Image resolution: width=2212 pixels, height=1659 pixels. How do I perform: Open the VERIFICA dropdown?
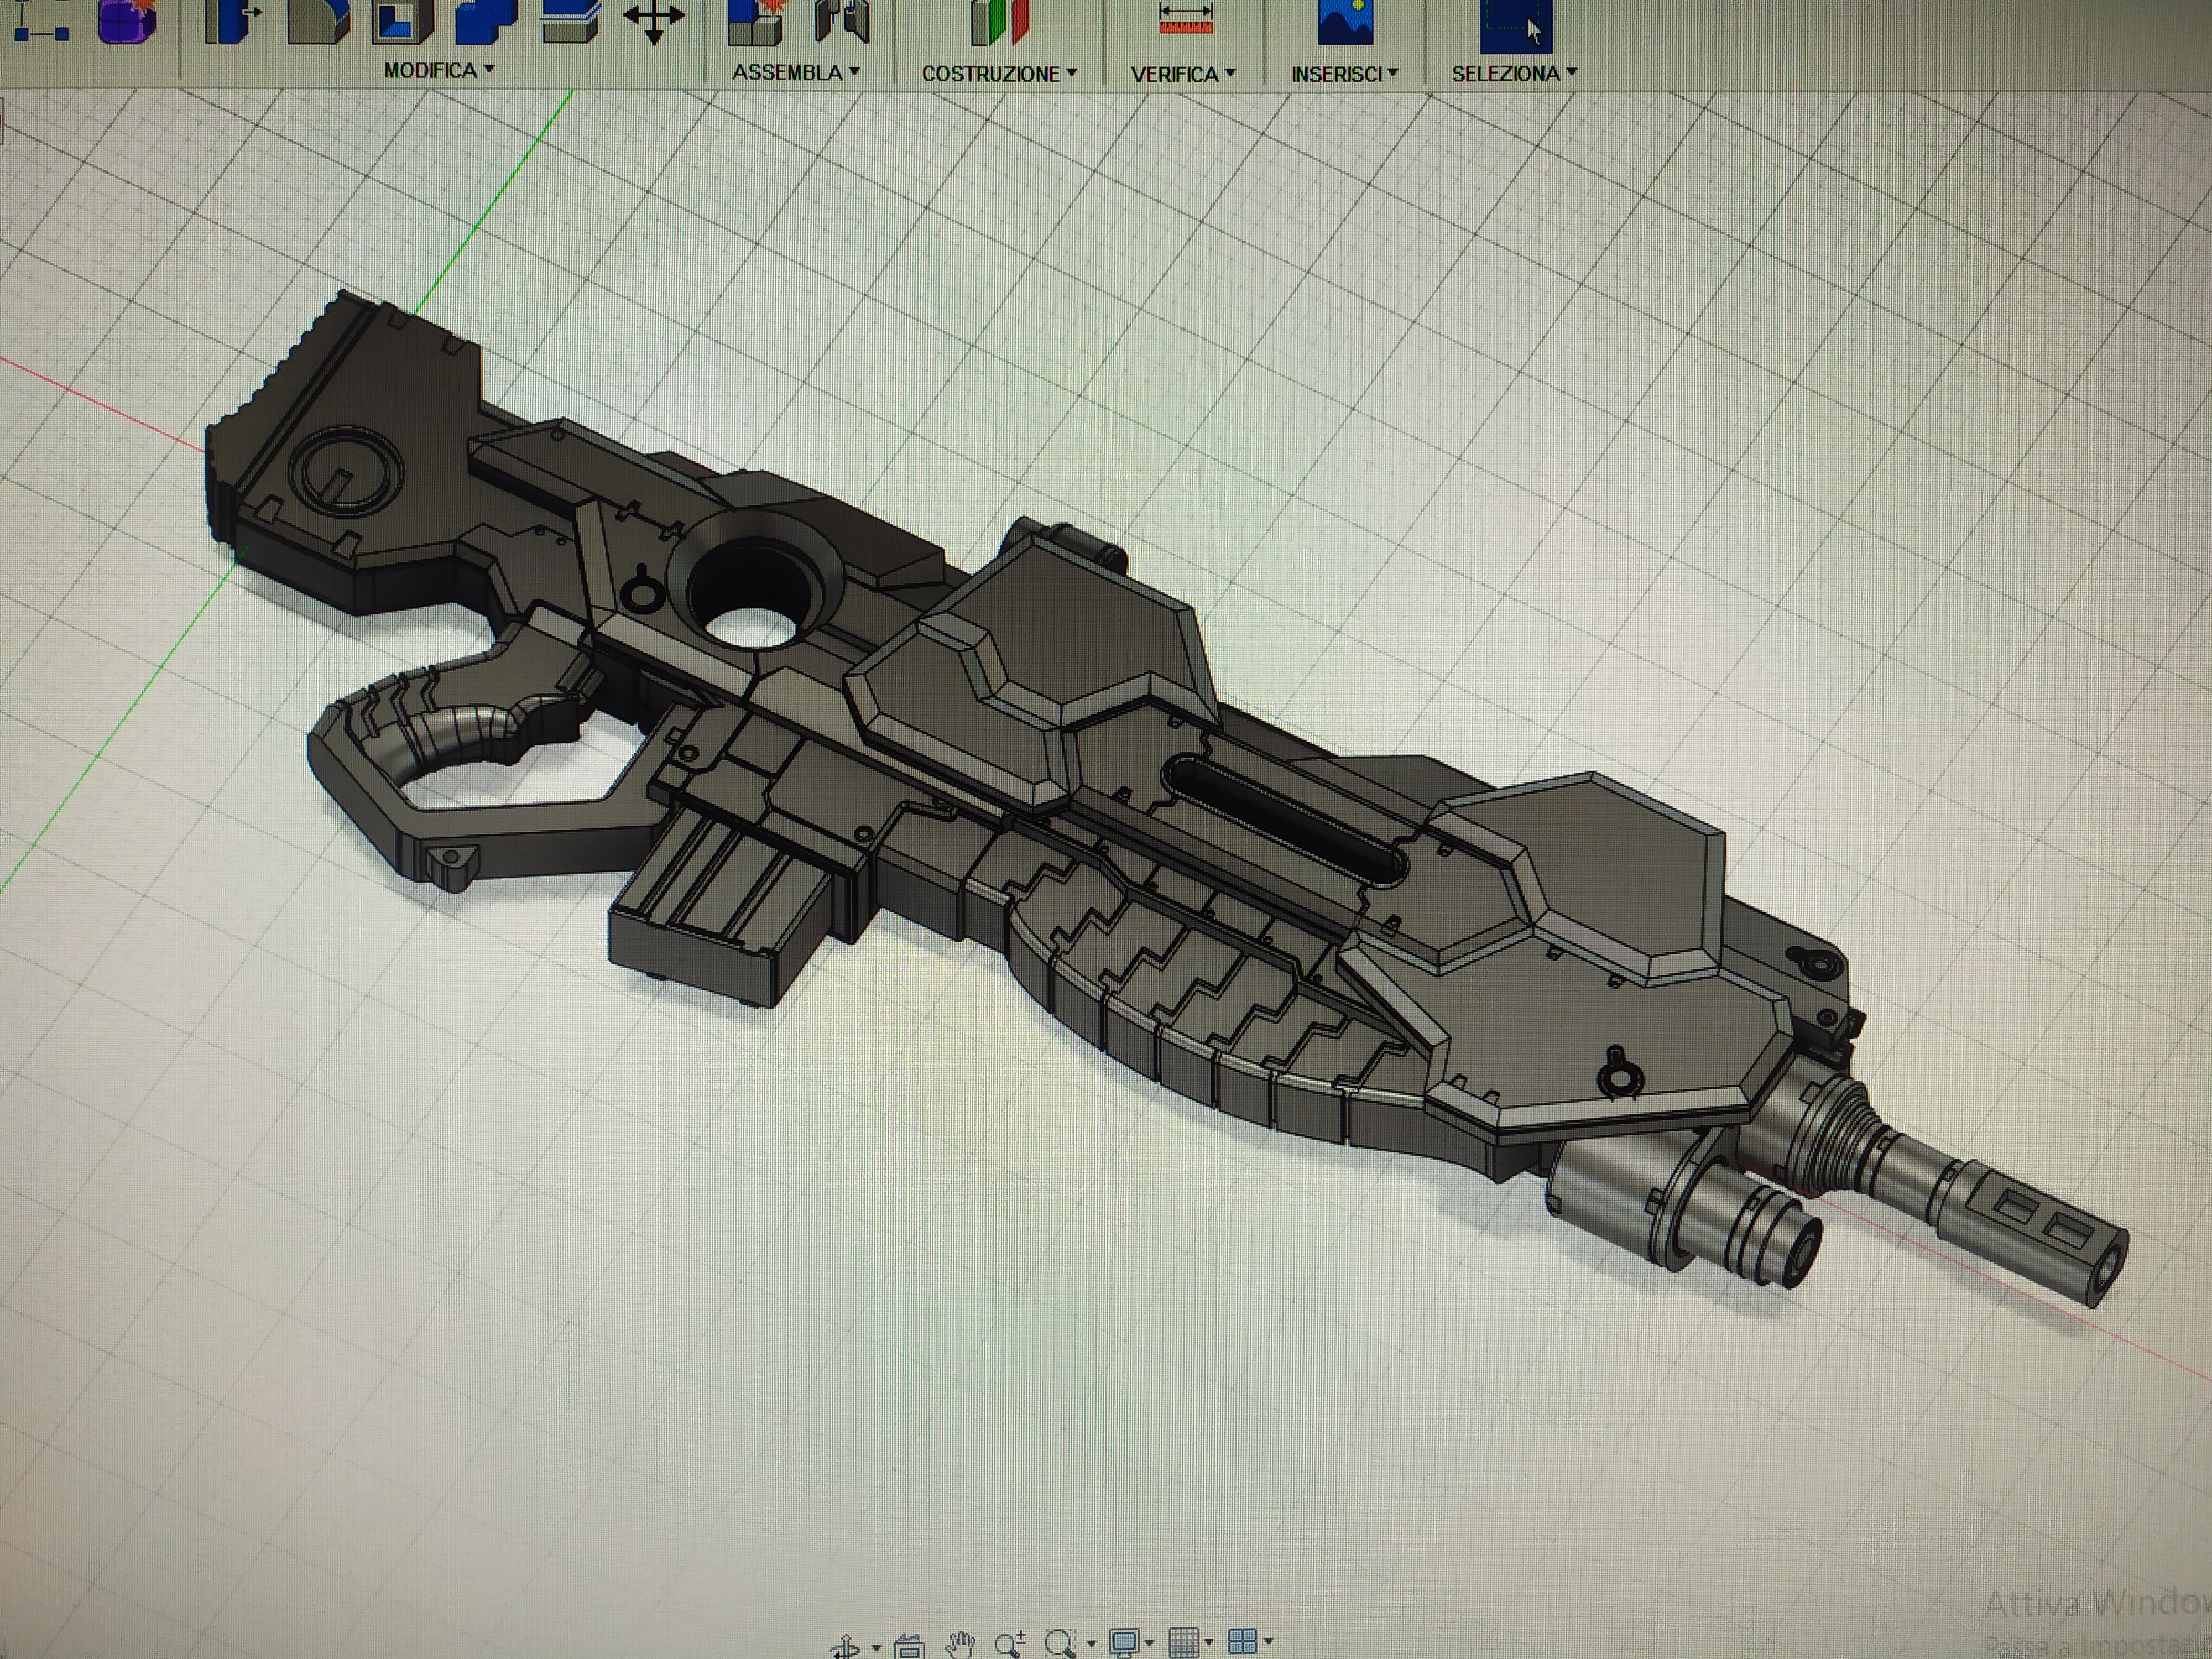point(1183,74)
